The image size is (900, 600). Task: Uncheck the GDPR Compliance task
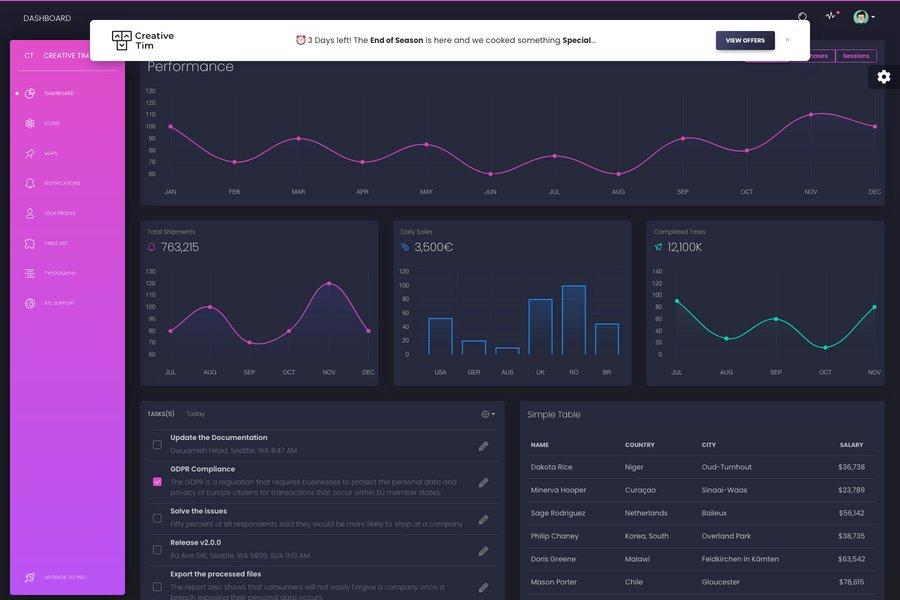(156, 481)
